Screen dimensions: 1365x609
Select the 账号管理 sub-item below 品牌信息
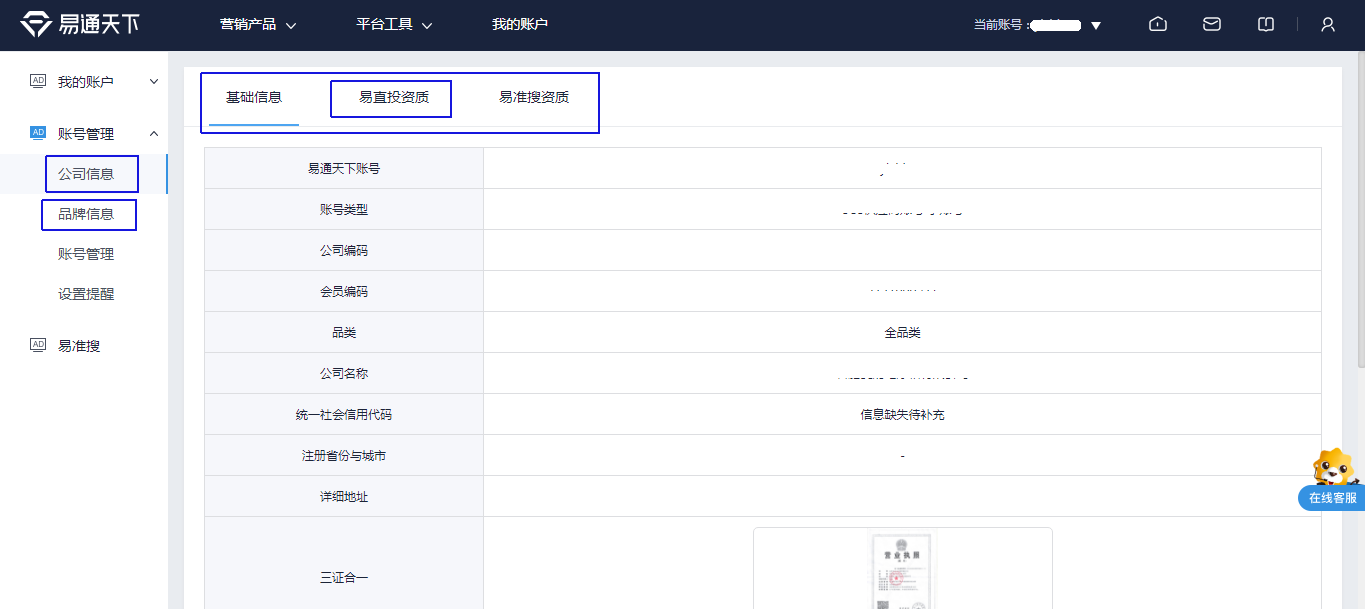tap(86, 254)
